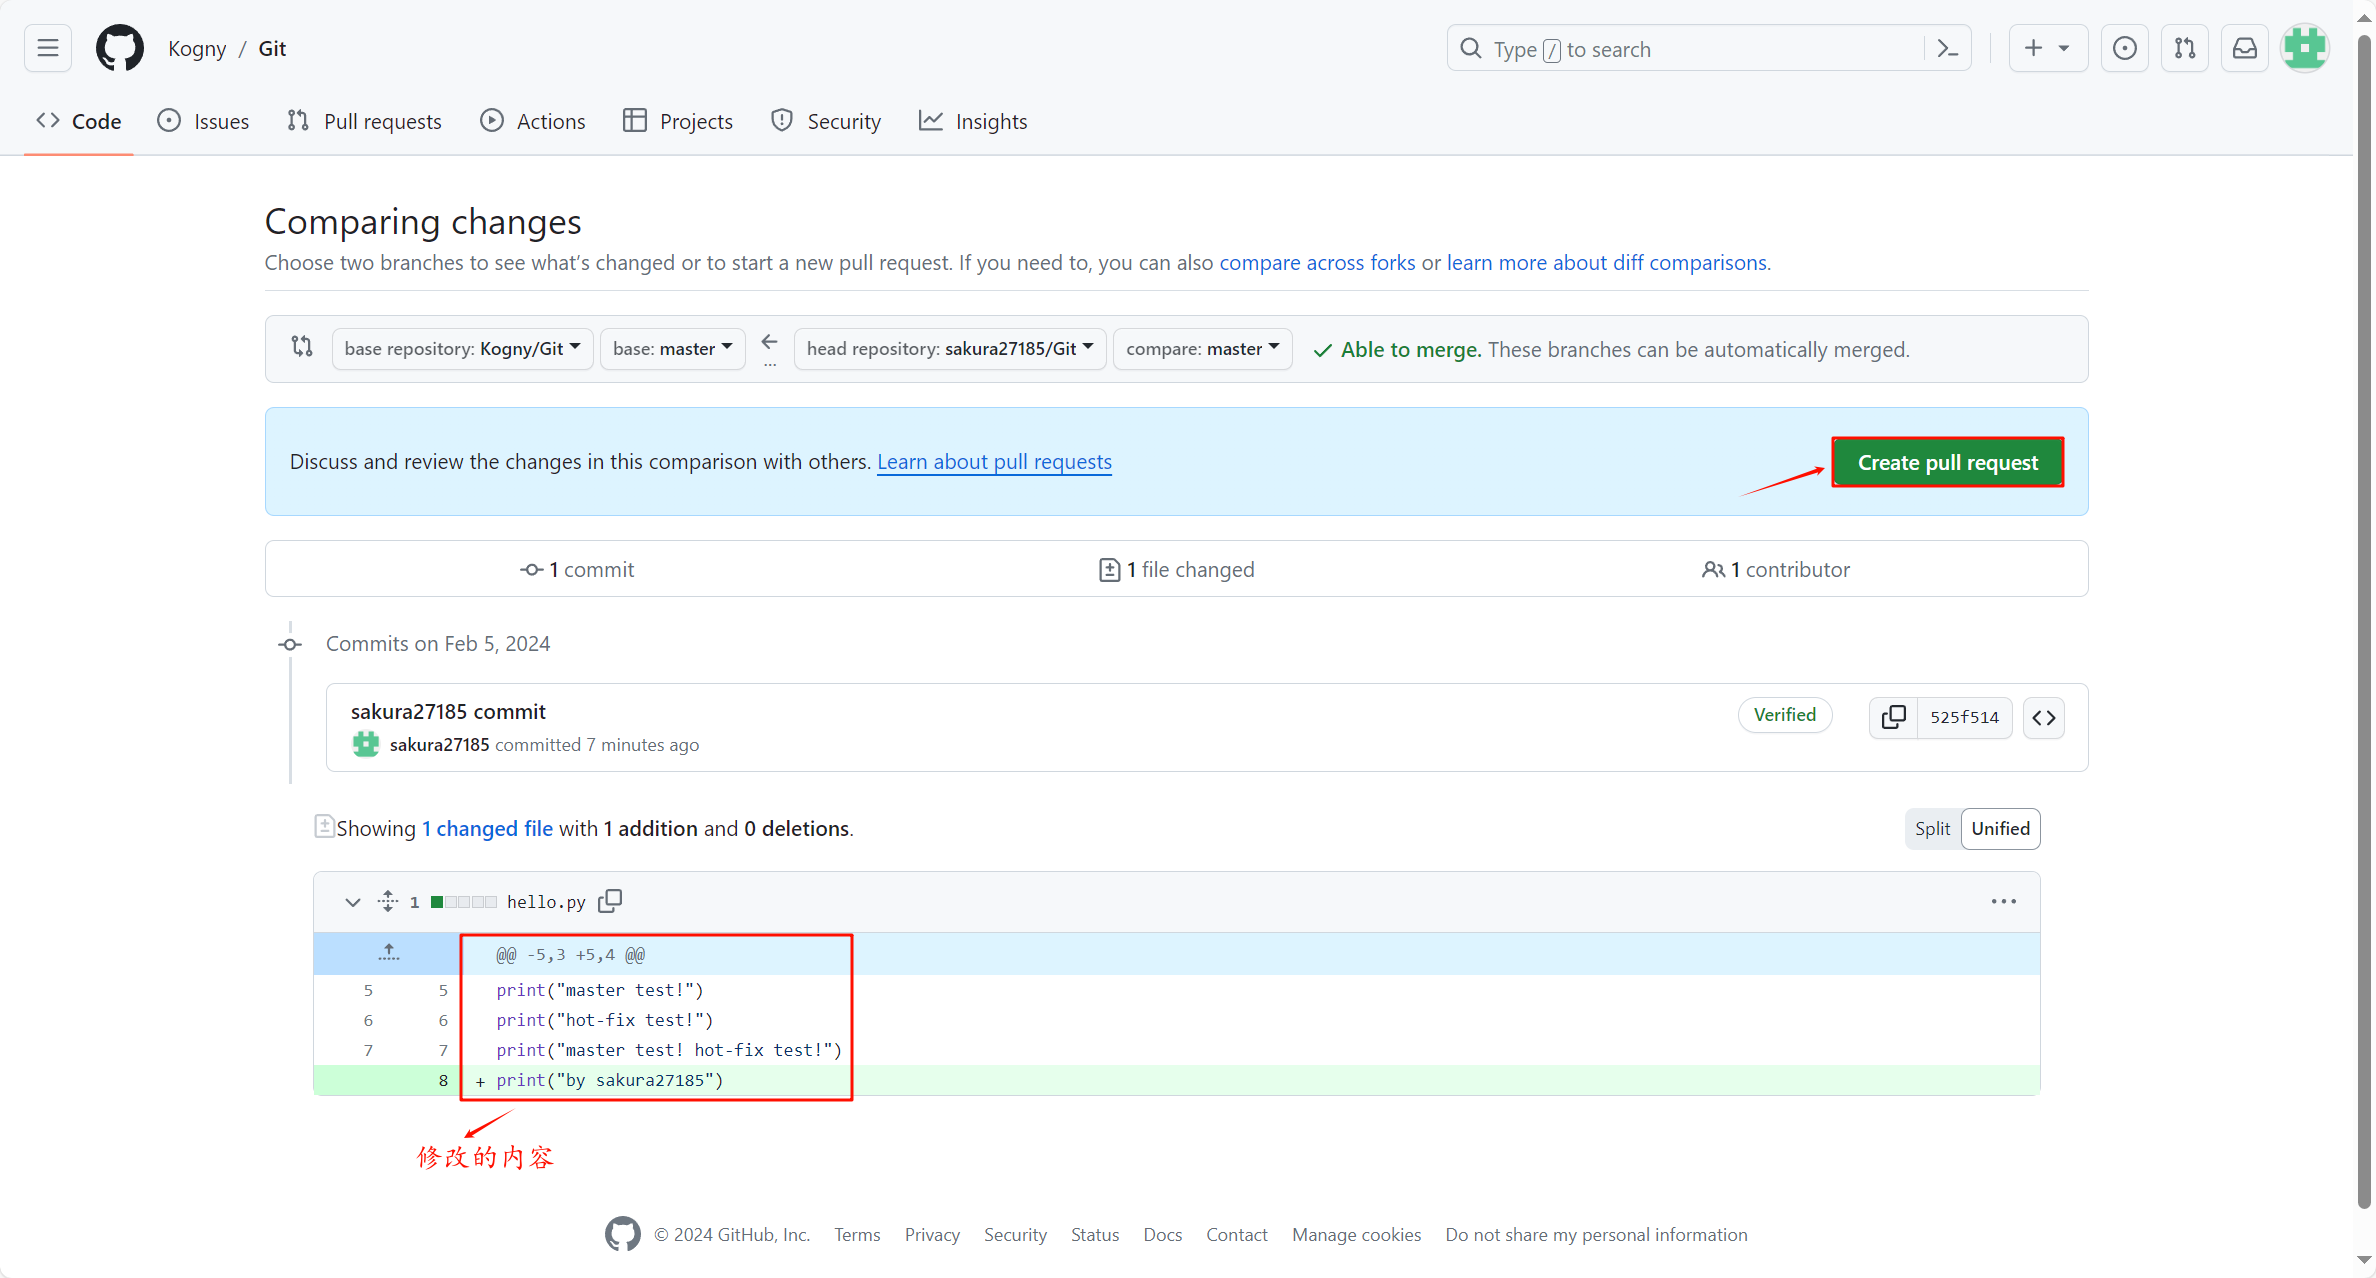
Task: Expand the base repository dropdown
Action: [458, 348]
